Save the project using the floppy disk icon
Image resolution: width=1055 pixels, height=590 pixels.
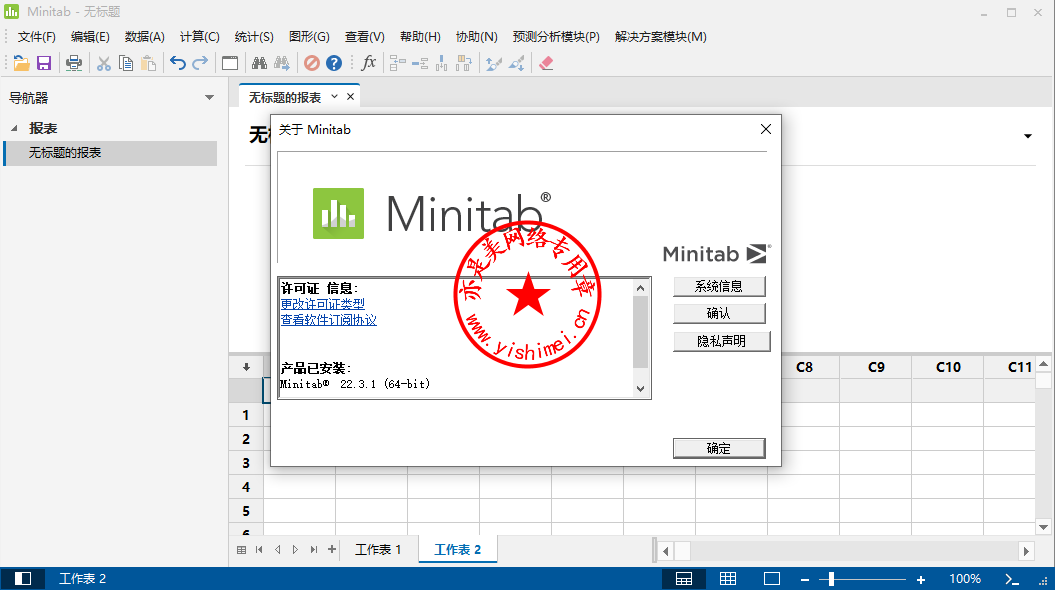(44, 63)
